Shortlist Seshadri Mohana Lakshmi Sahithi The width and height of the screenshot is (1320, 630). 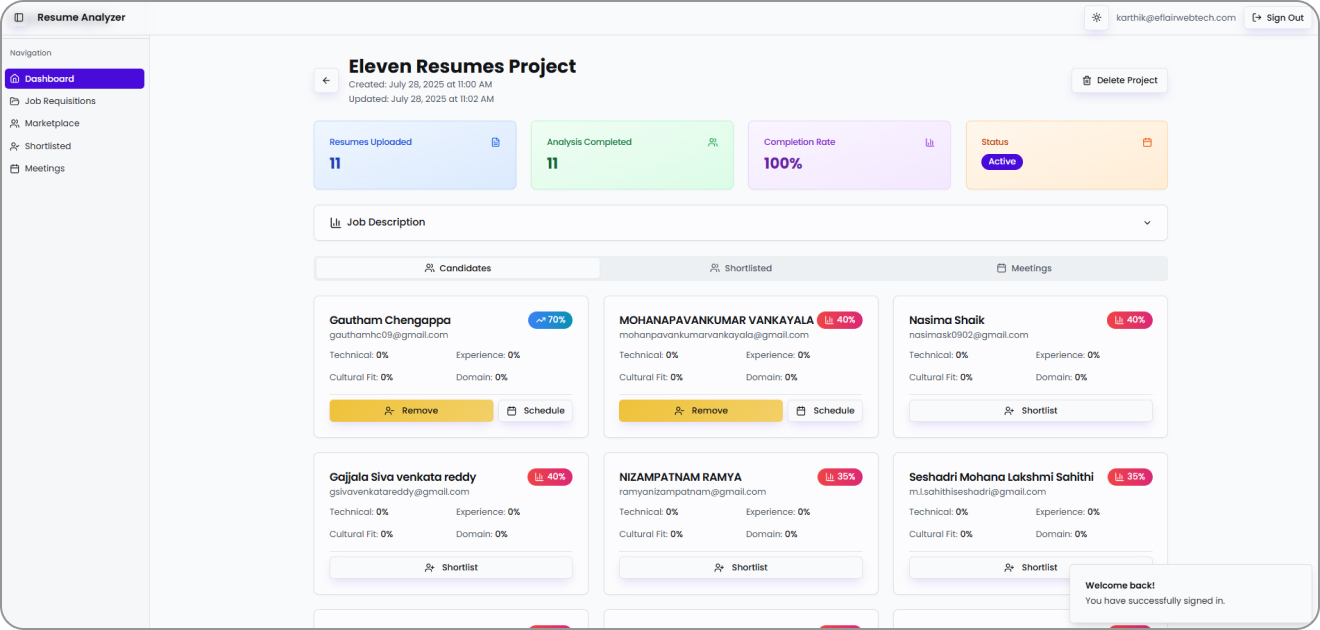1031,568
